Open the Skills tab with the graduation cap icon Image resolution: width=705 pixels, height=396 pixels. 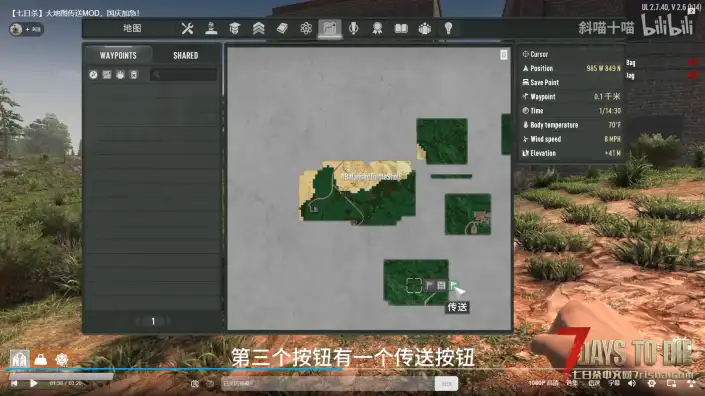234,28
